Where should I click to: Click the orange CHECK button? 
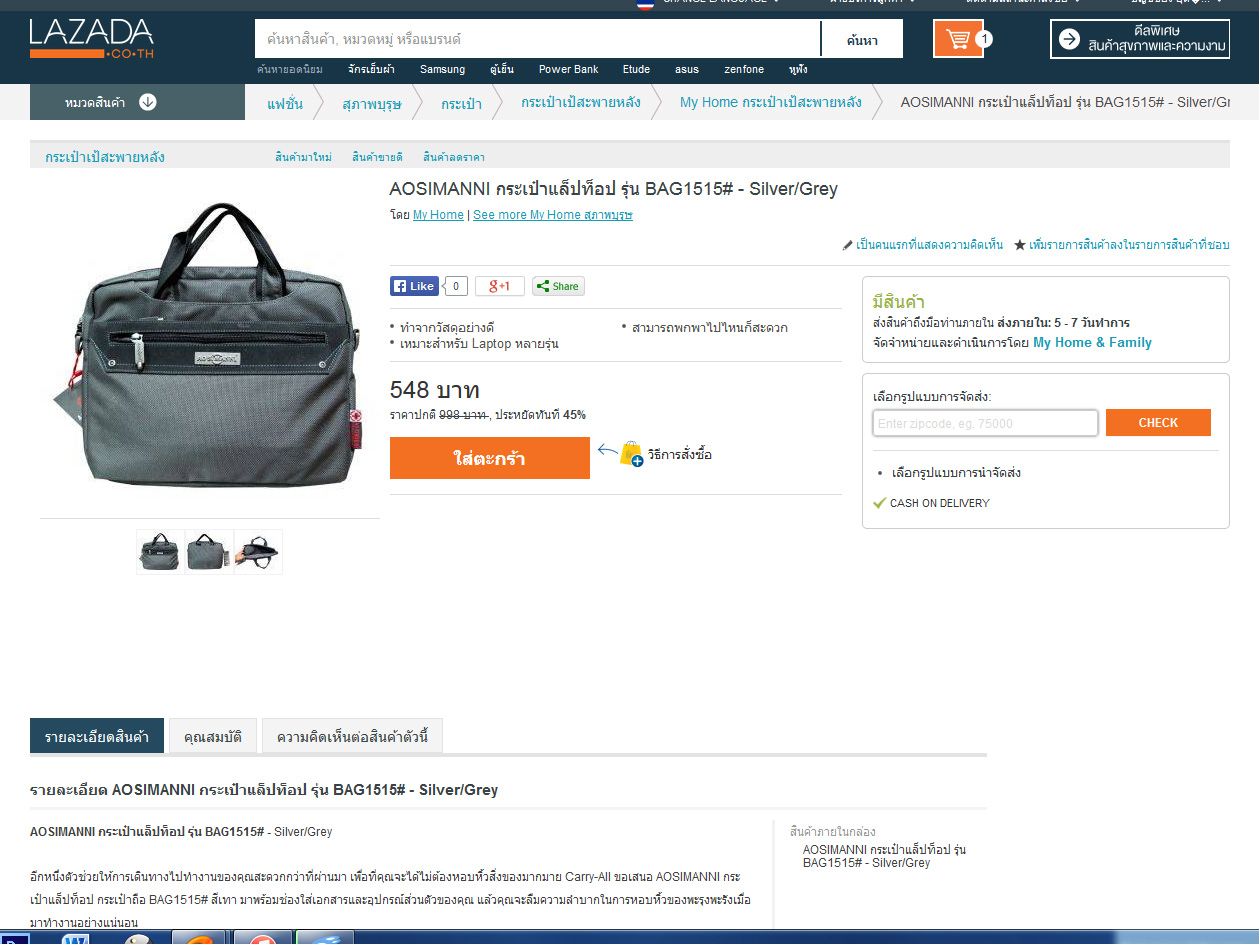point(1158,423)
